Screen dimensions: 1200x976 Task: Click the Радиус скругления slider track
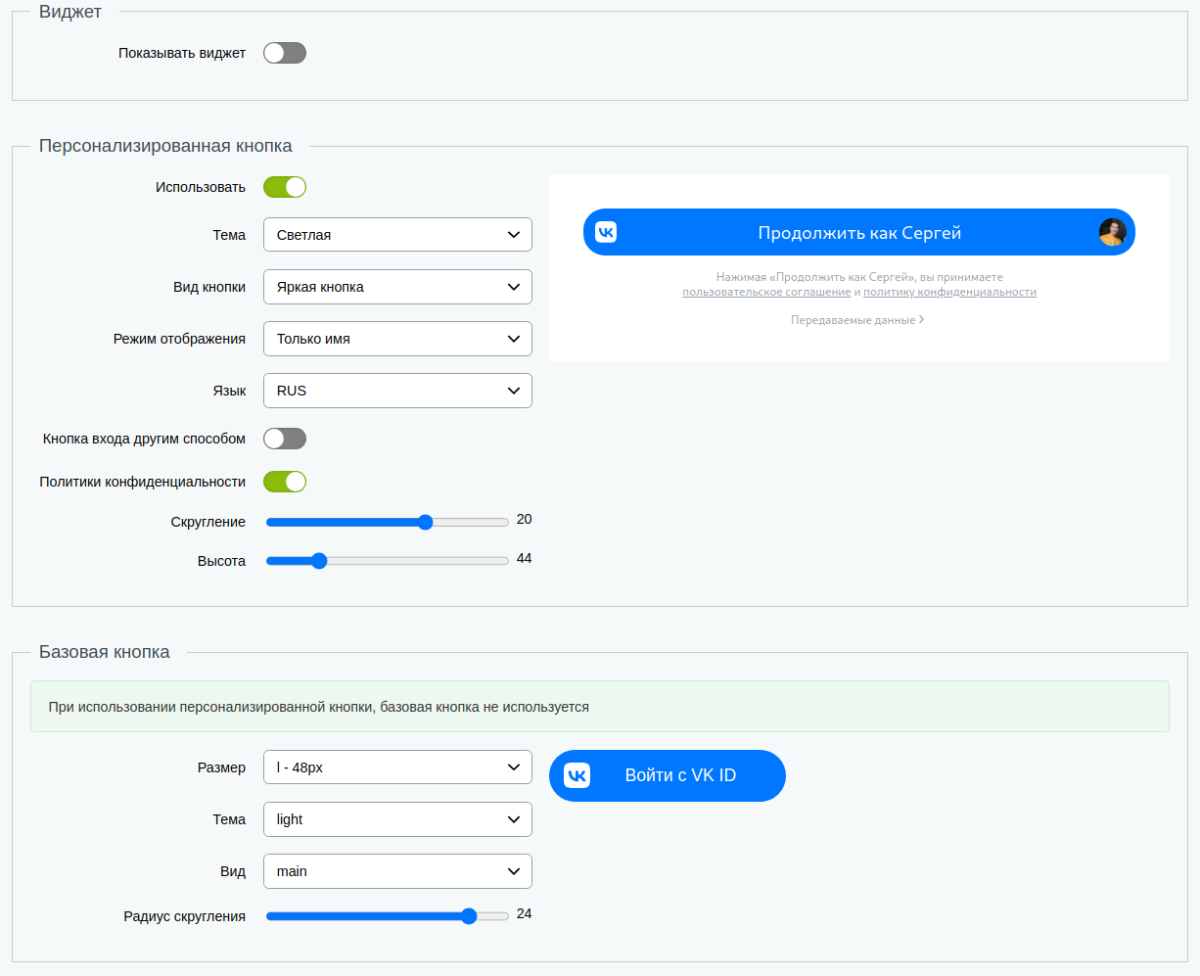pyautogui.click(x=387, y=915)
